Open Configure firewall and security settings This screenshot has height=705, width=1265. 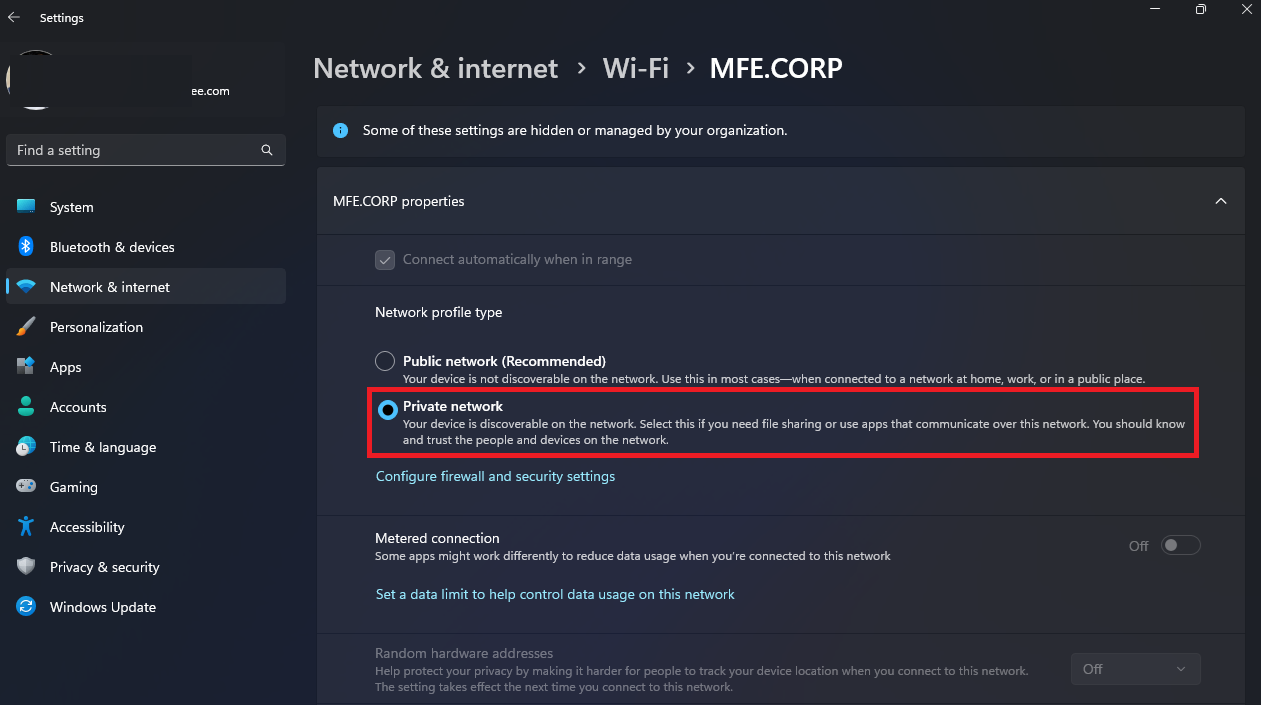click(x=495, y=476)
